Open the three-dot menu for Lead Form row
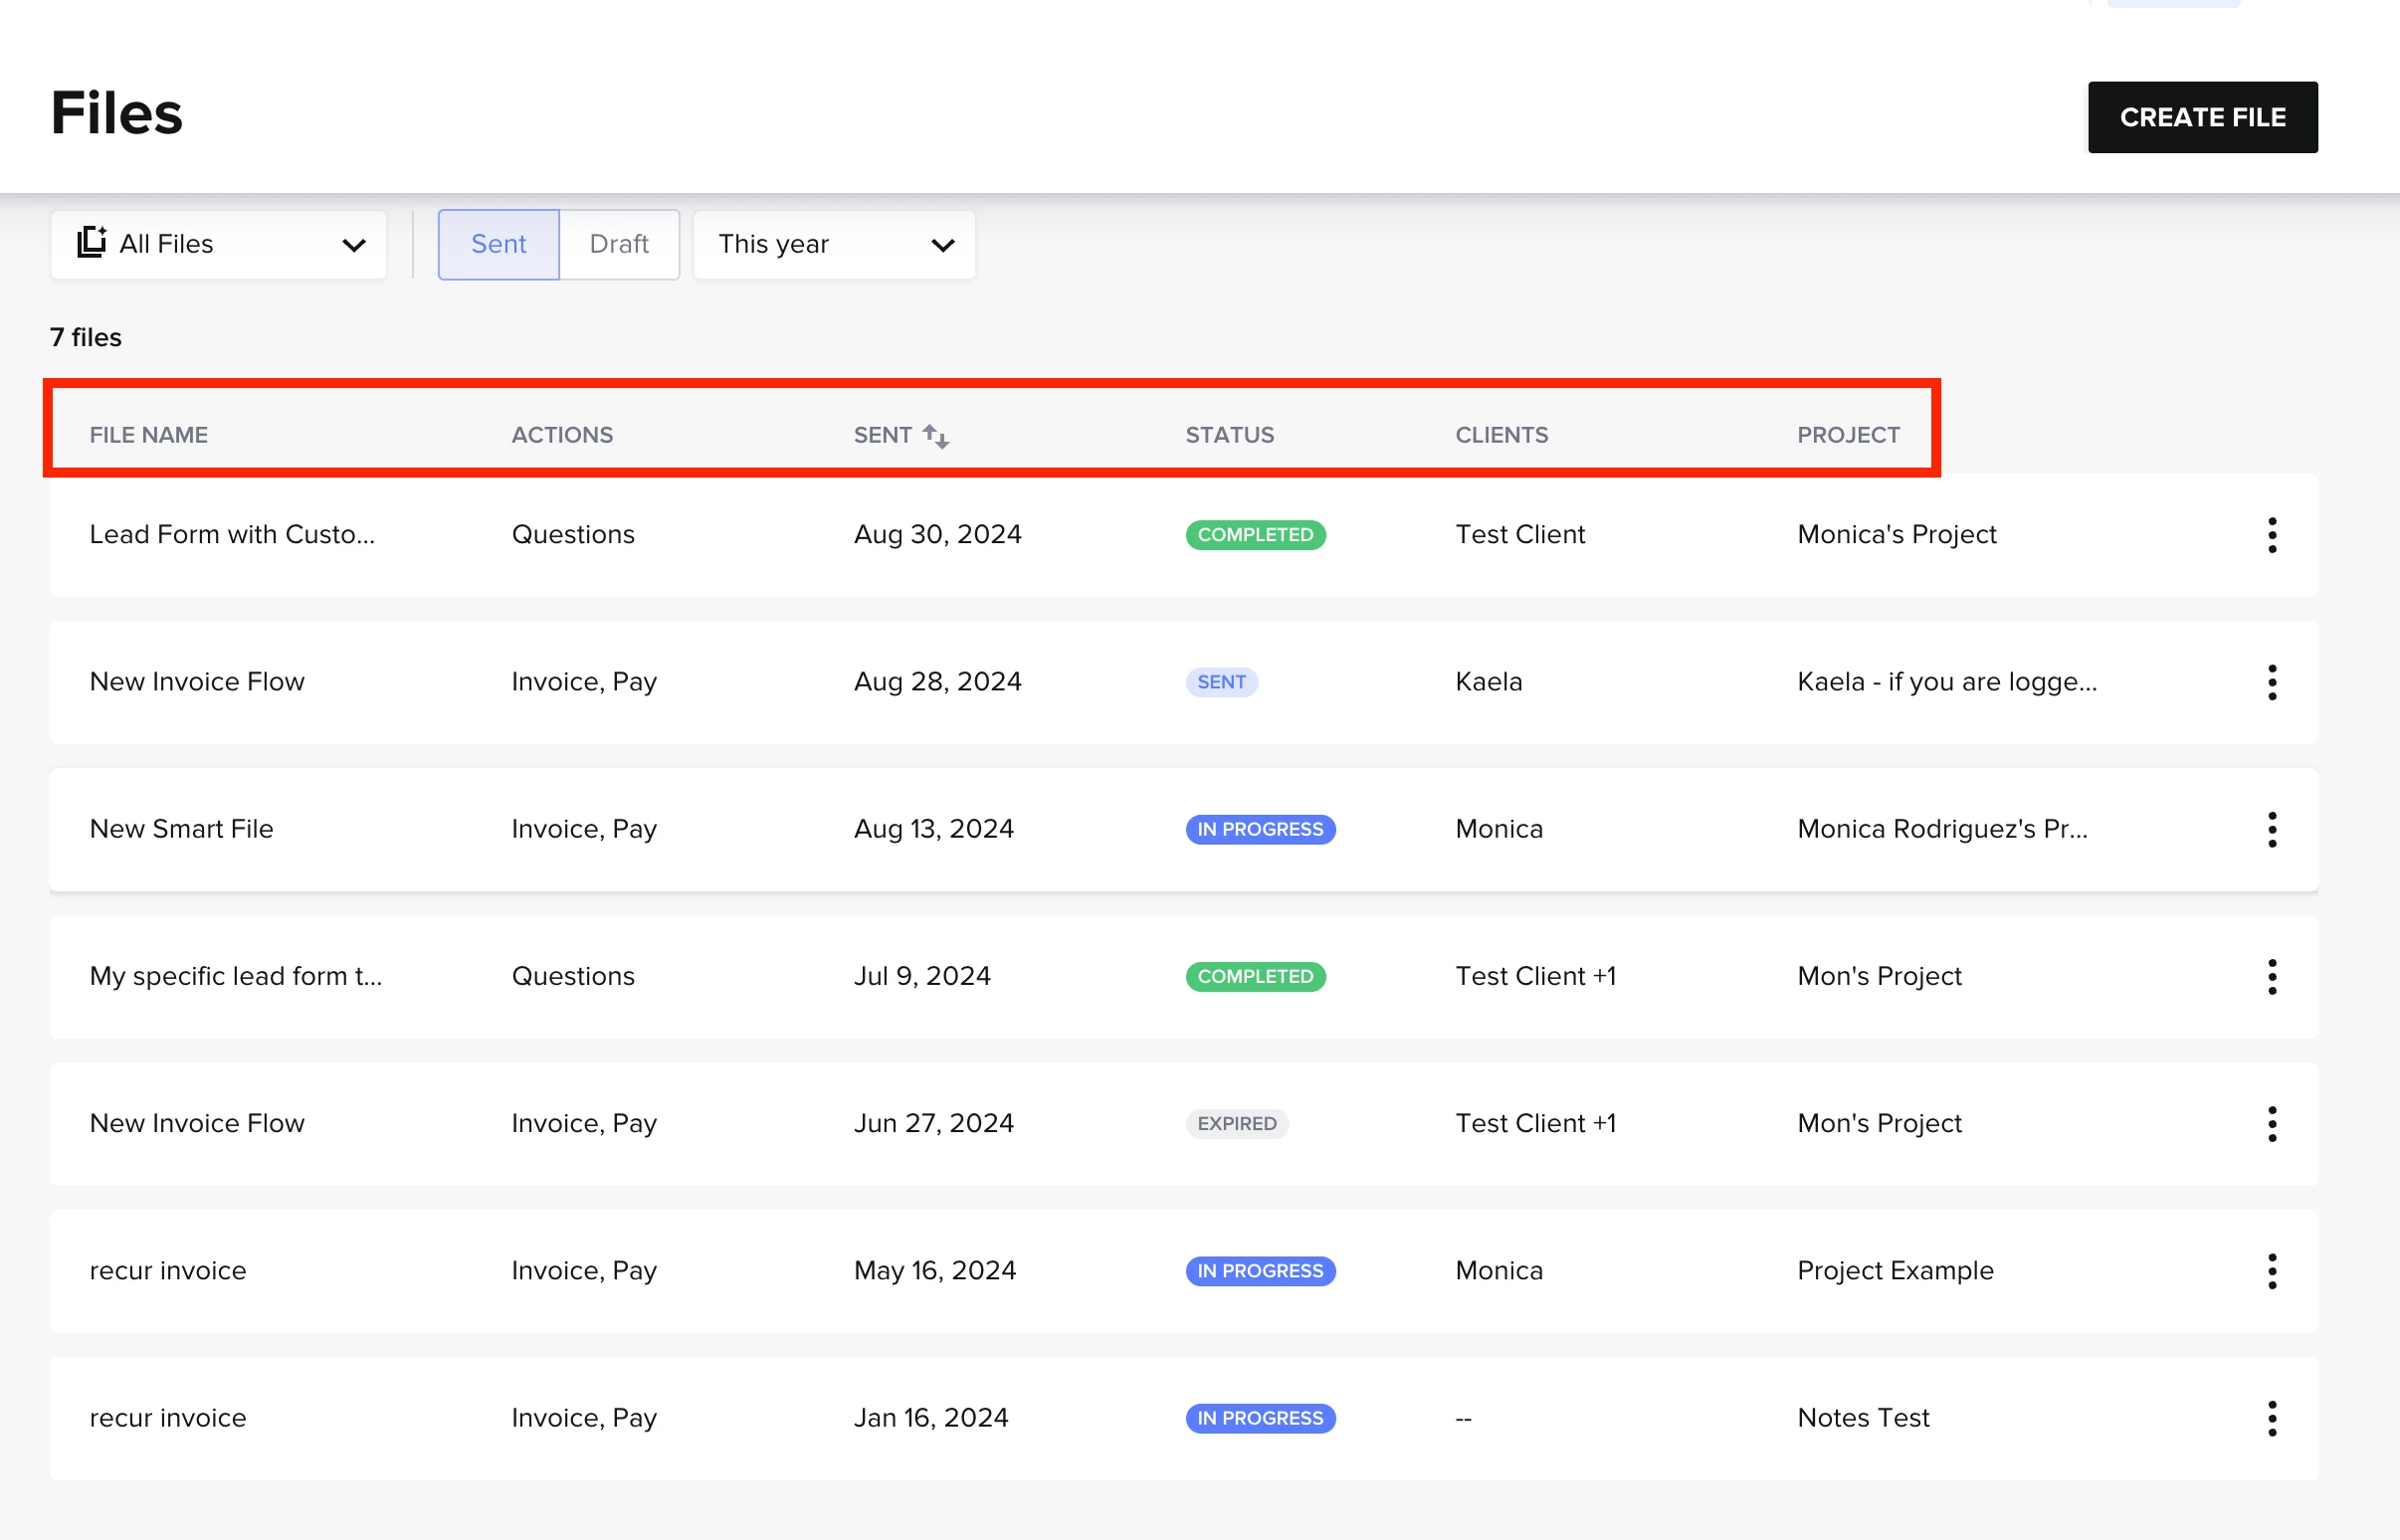This screenshot has width=2400, height=1540. click(x=2271, y=535)
